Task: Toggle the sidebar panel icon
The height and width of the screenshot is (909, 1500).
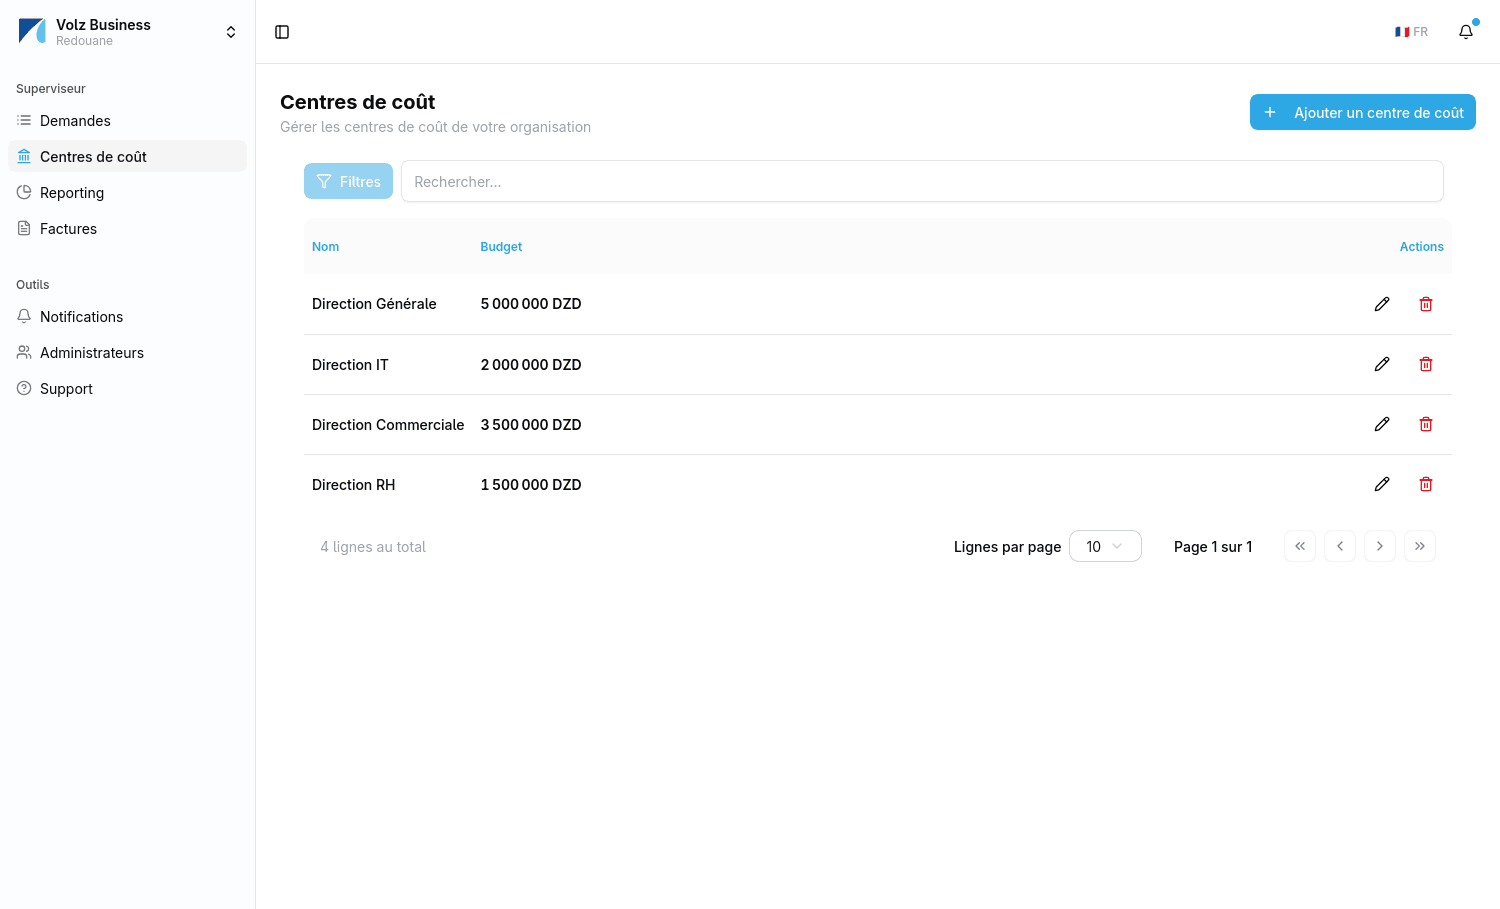Action: (282, 32)
